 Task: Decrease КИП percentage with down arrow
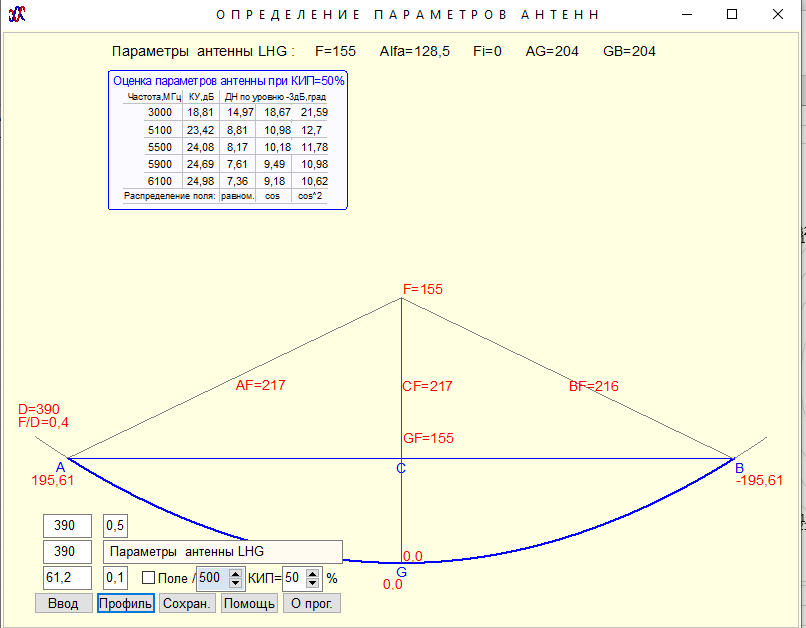tap(312, 583)
